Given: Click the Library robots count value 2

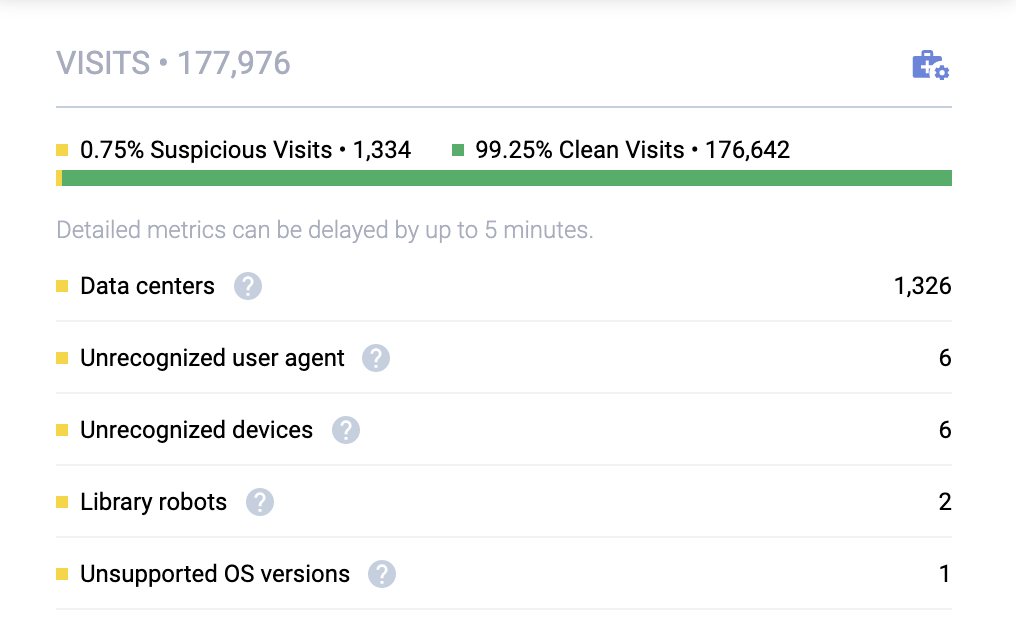Looking at the screenshot, I should click(x=944, y=502).
